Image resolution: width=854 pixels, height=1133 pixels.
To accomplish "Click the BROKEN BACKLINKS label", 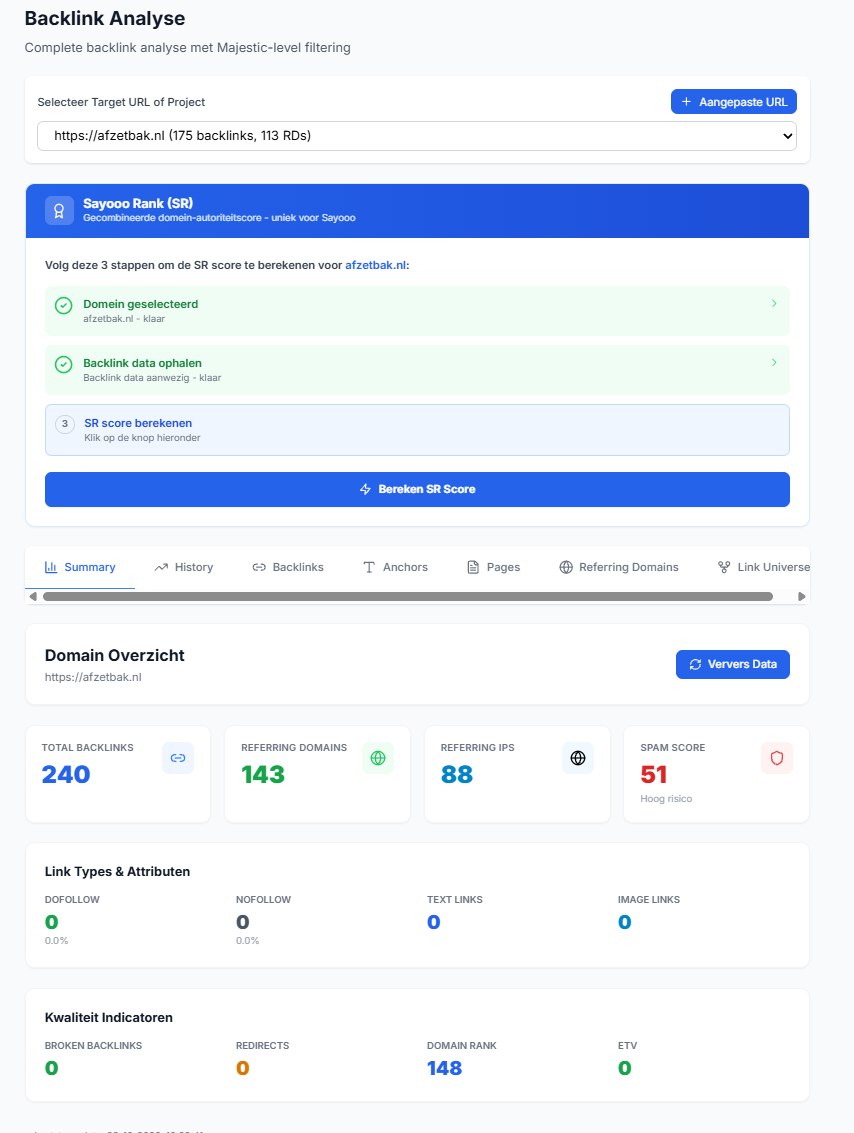I will click(x=93, y=1046).
